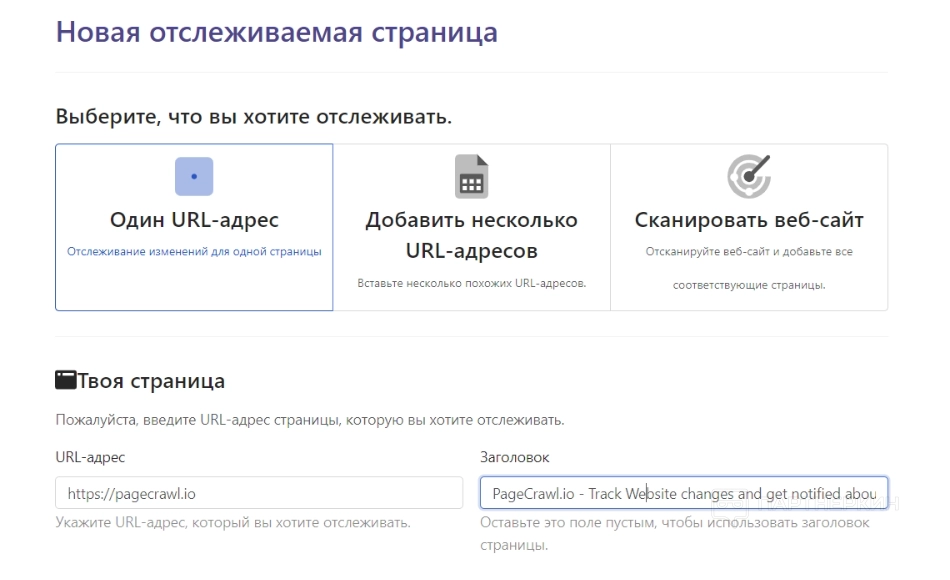This screenshot has width=950, height=580.
Task: Click the spreadsheet file icon for multiple URLs
Action: coord(471,176)
